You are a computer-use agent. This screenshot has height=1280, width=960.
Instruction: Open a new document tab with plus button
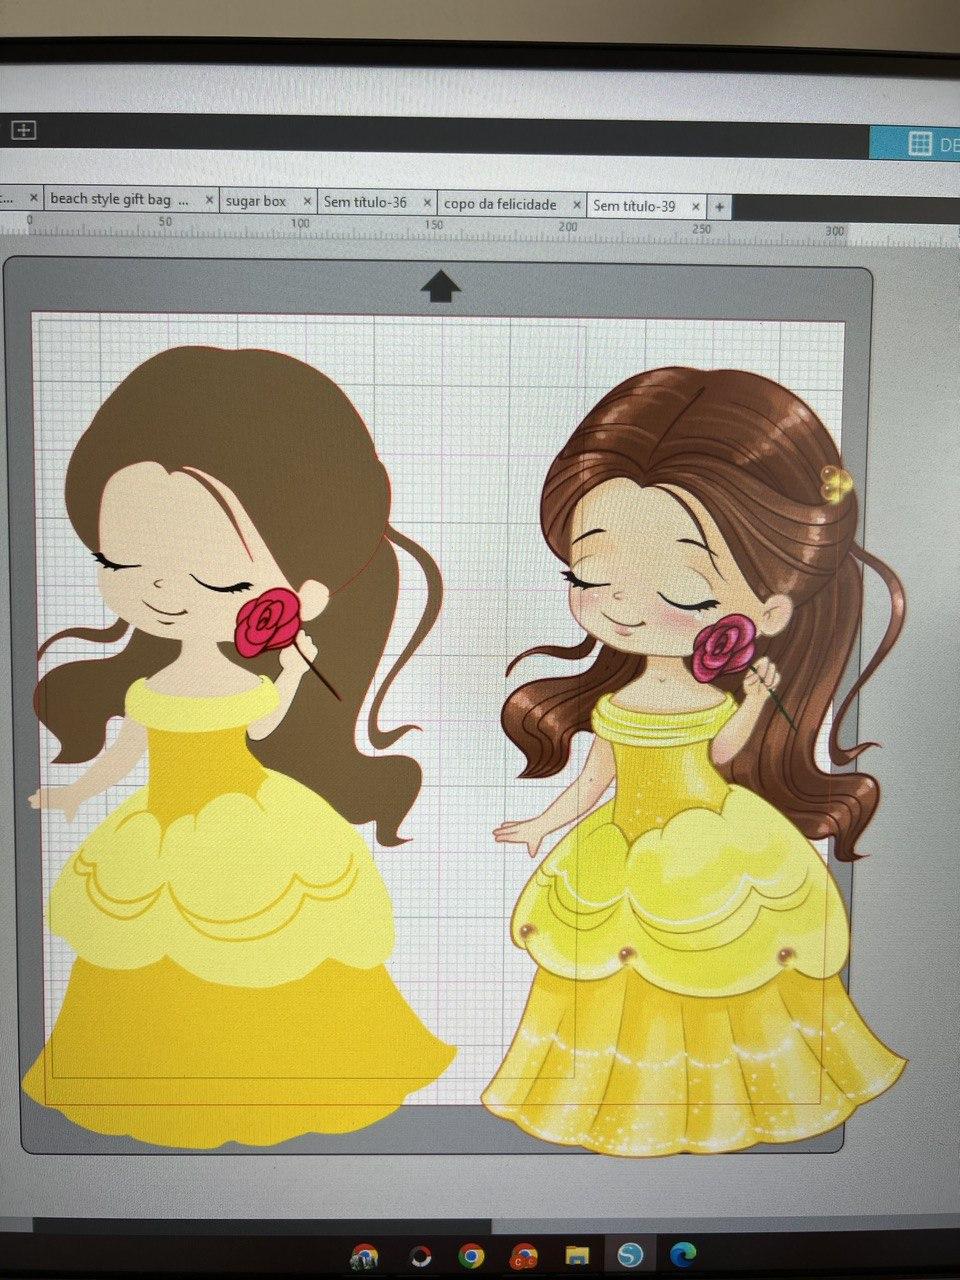tap(719, 206)
